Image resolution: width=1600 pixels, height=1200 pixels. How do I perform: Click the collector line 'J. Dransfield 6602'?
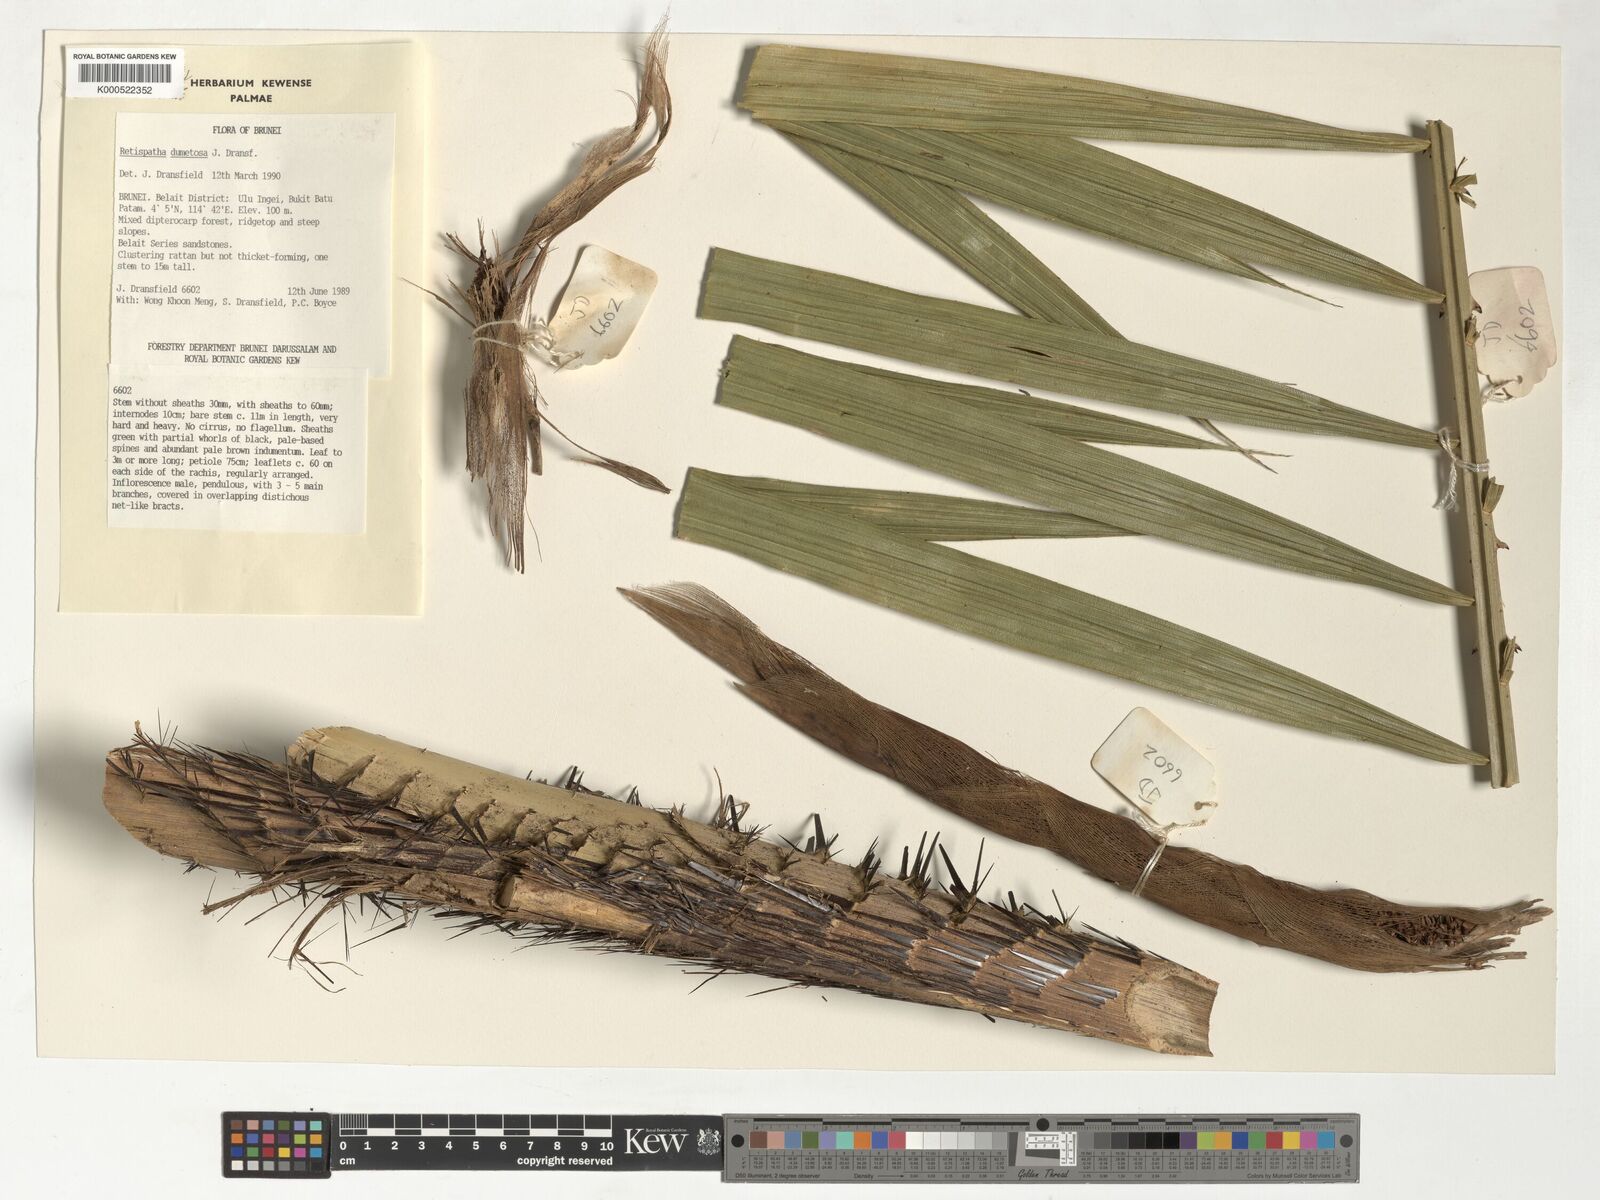click(x=158, y=291)
